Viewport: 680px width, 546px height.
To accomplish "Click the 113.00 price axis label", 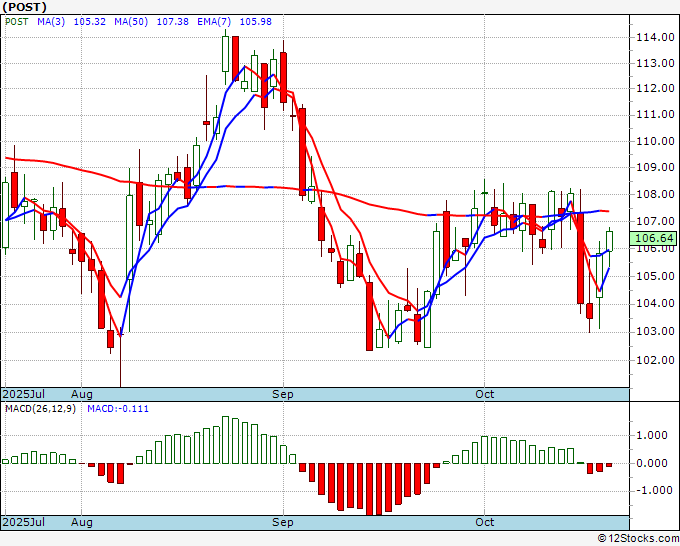I will coord(655,63).
